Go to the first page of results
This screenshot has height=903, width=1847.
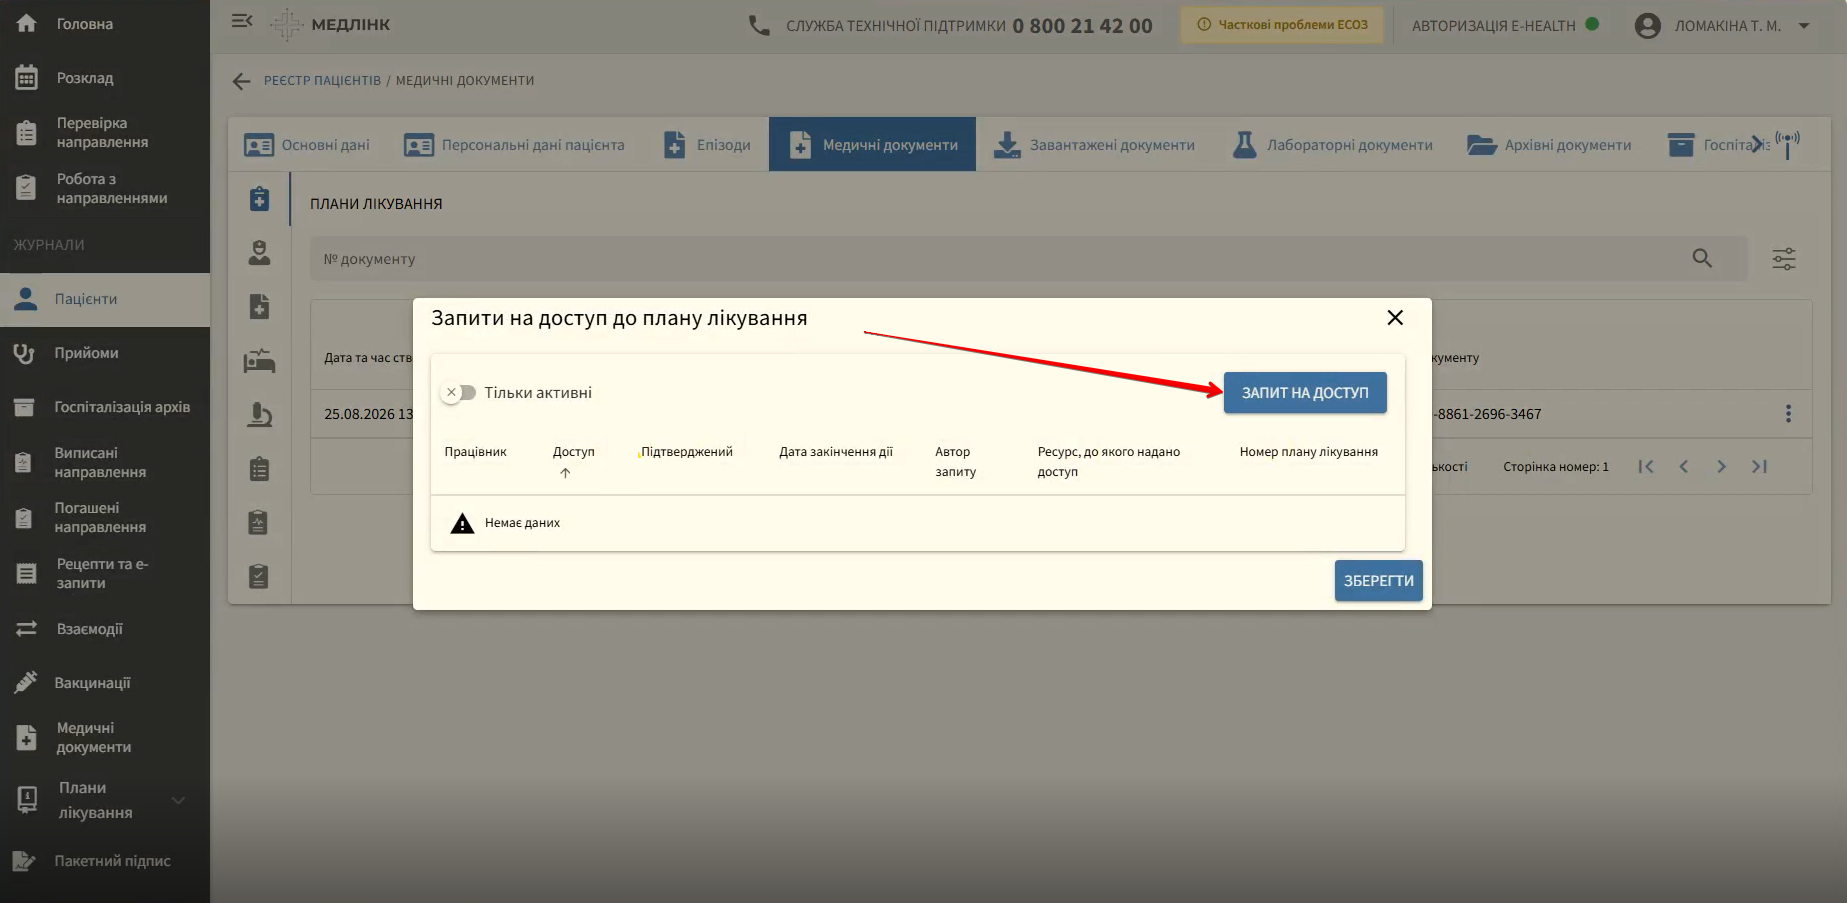point(1646,466)
